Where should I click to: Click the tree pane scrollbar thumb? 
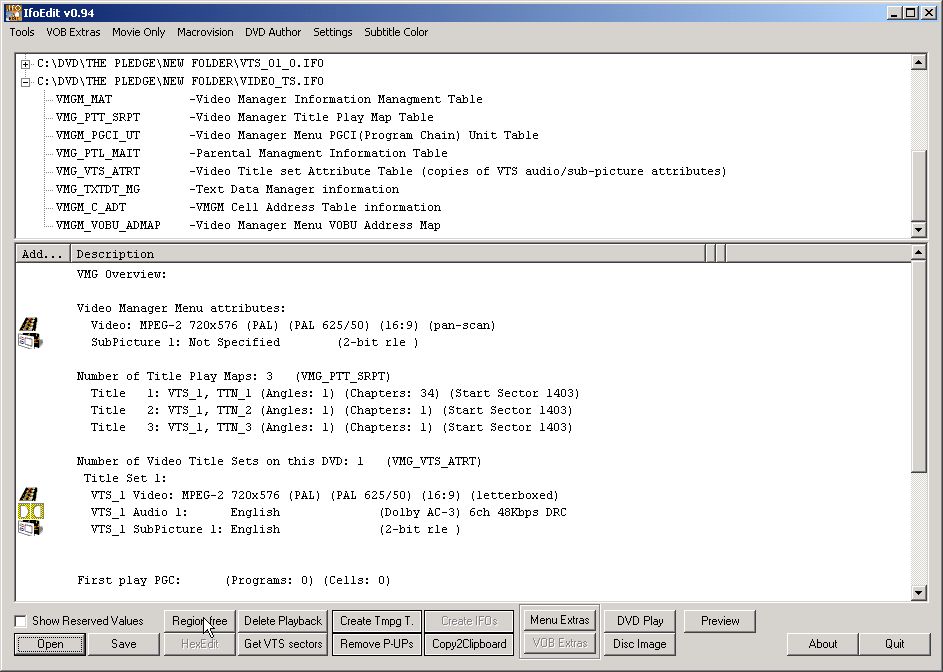tap(918, 185)
